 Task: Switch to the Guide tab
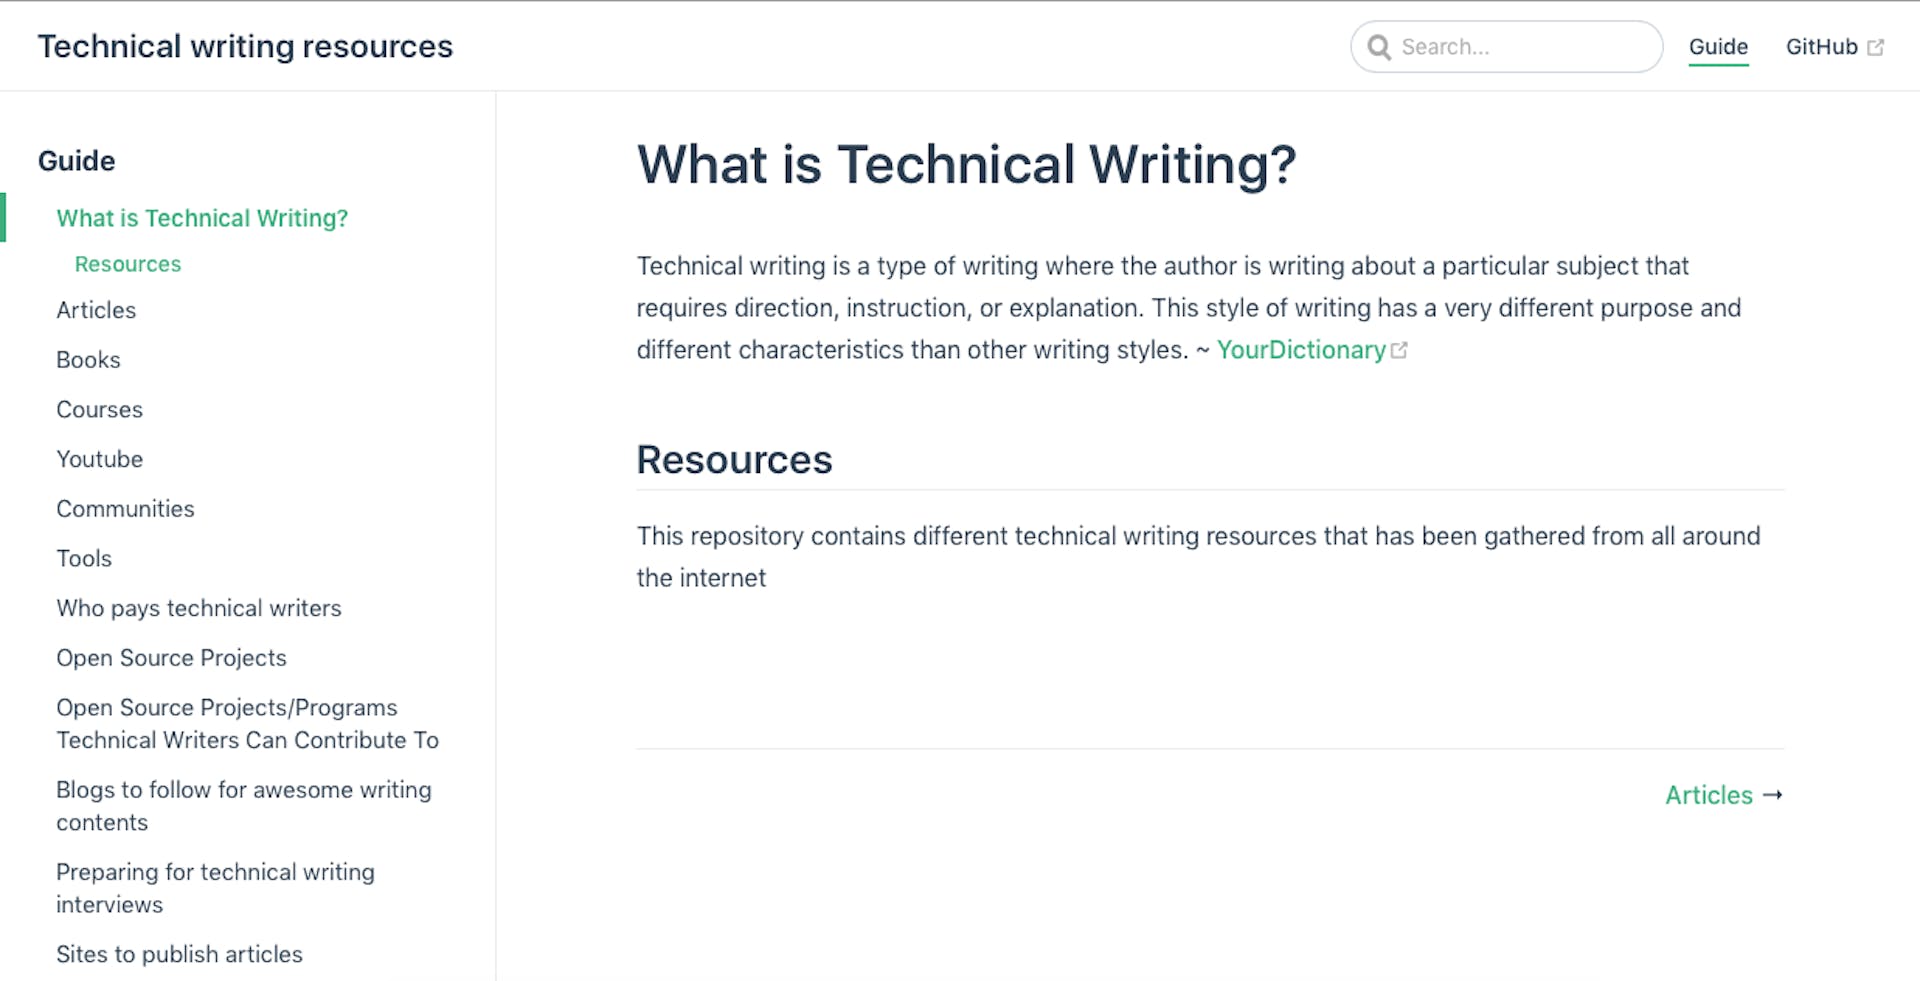point(1718,46)
